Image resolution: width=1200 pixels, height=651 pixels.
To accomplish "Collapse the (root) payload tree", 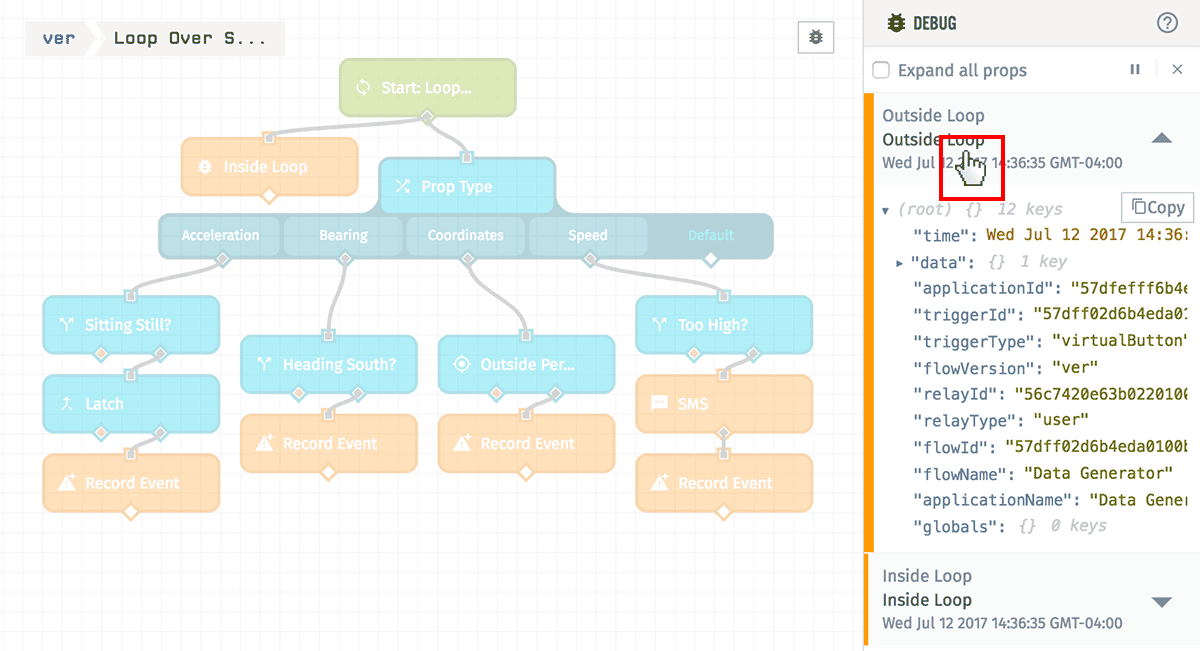I will pos(886,210).
